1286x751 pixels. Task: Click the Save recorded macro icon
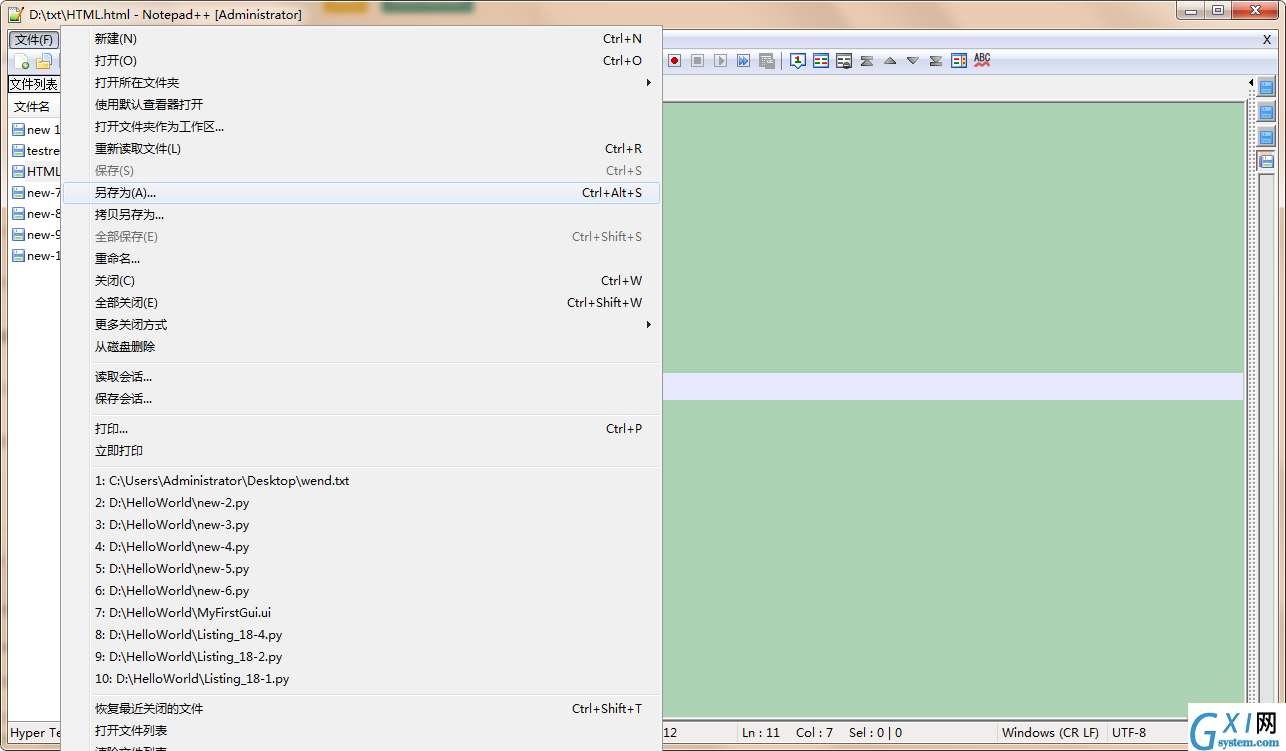tap(767, 61)
